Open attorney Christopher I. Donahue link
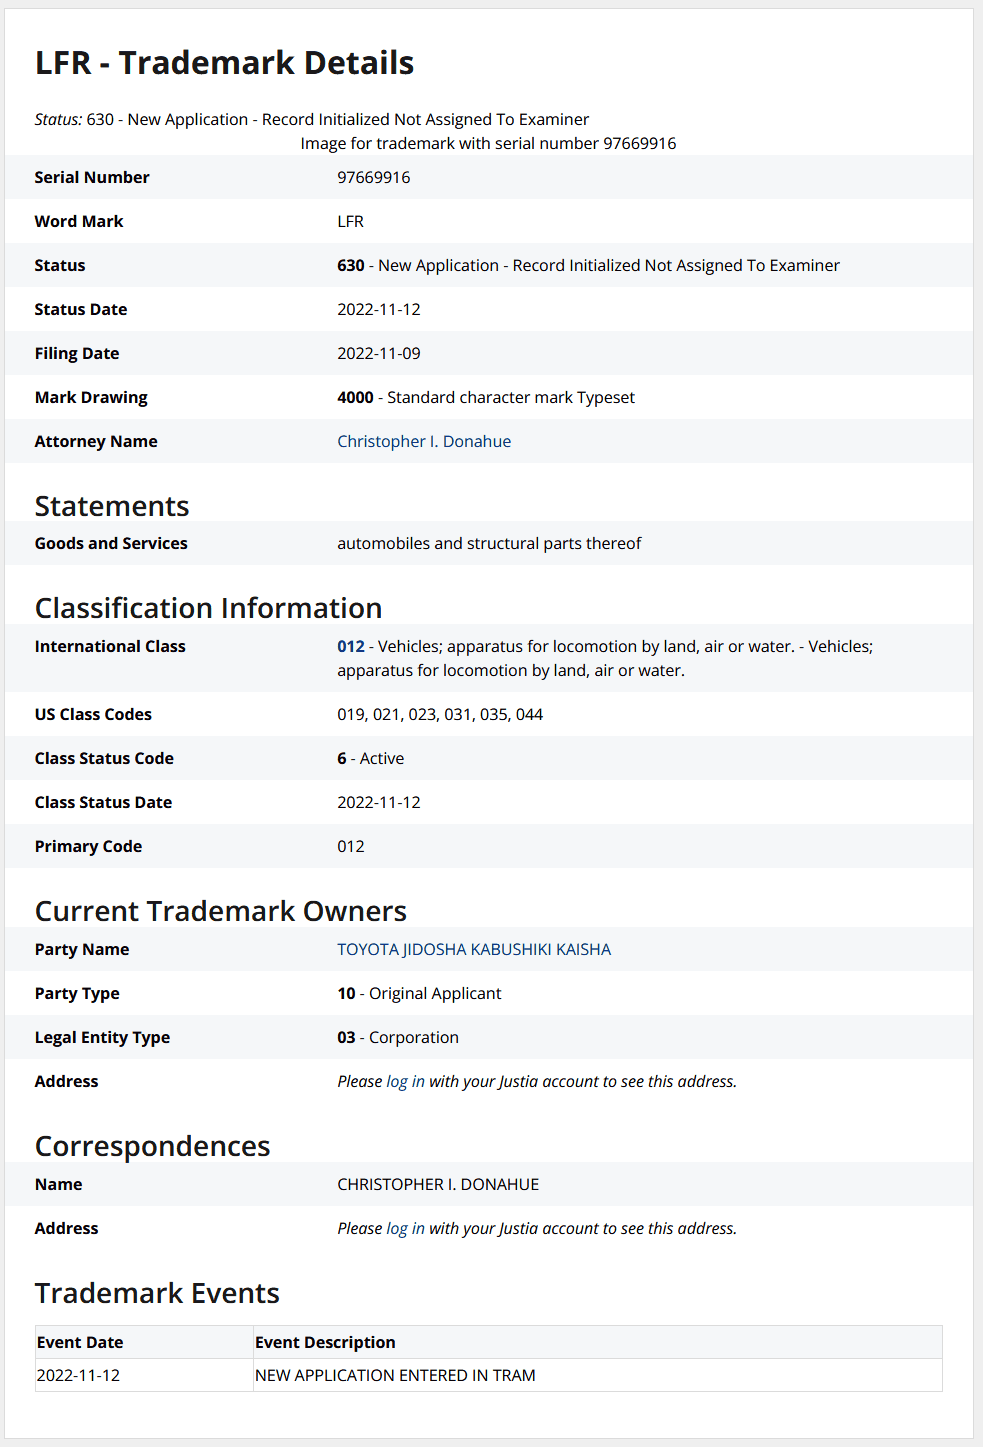Viewport: 983px width, 1447px height. click(x=424, y=441)
